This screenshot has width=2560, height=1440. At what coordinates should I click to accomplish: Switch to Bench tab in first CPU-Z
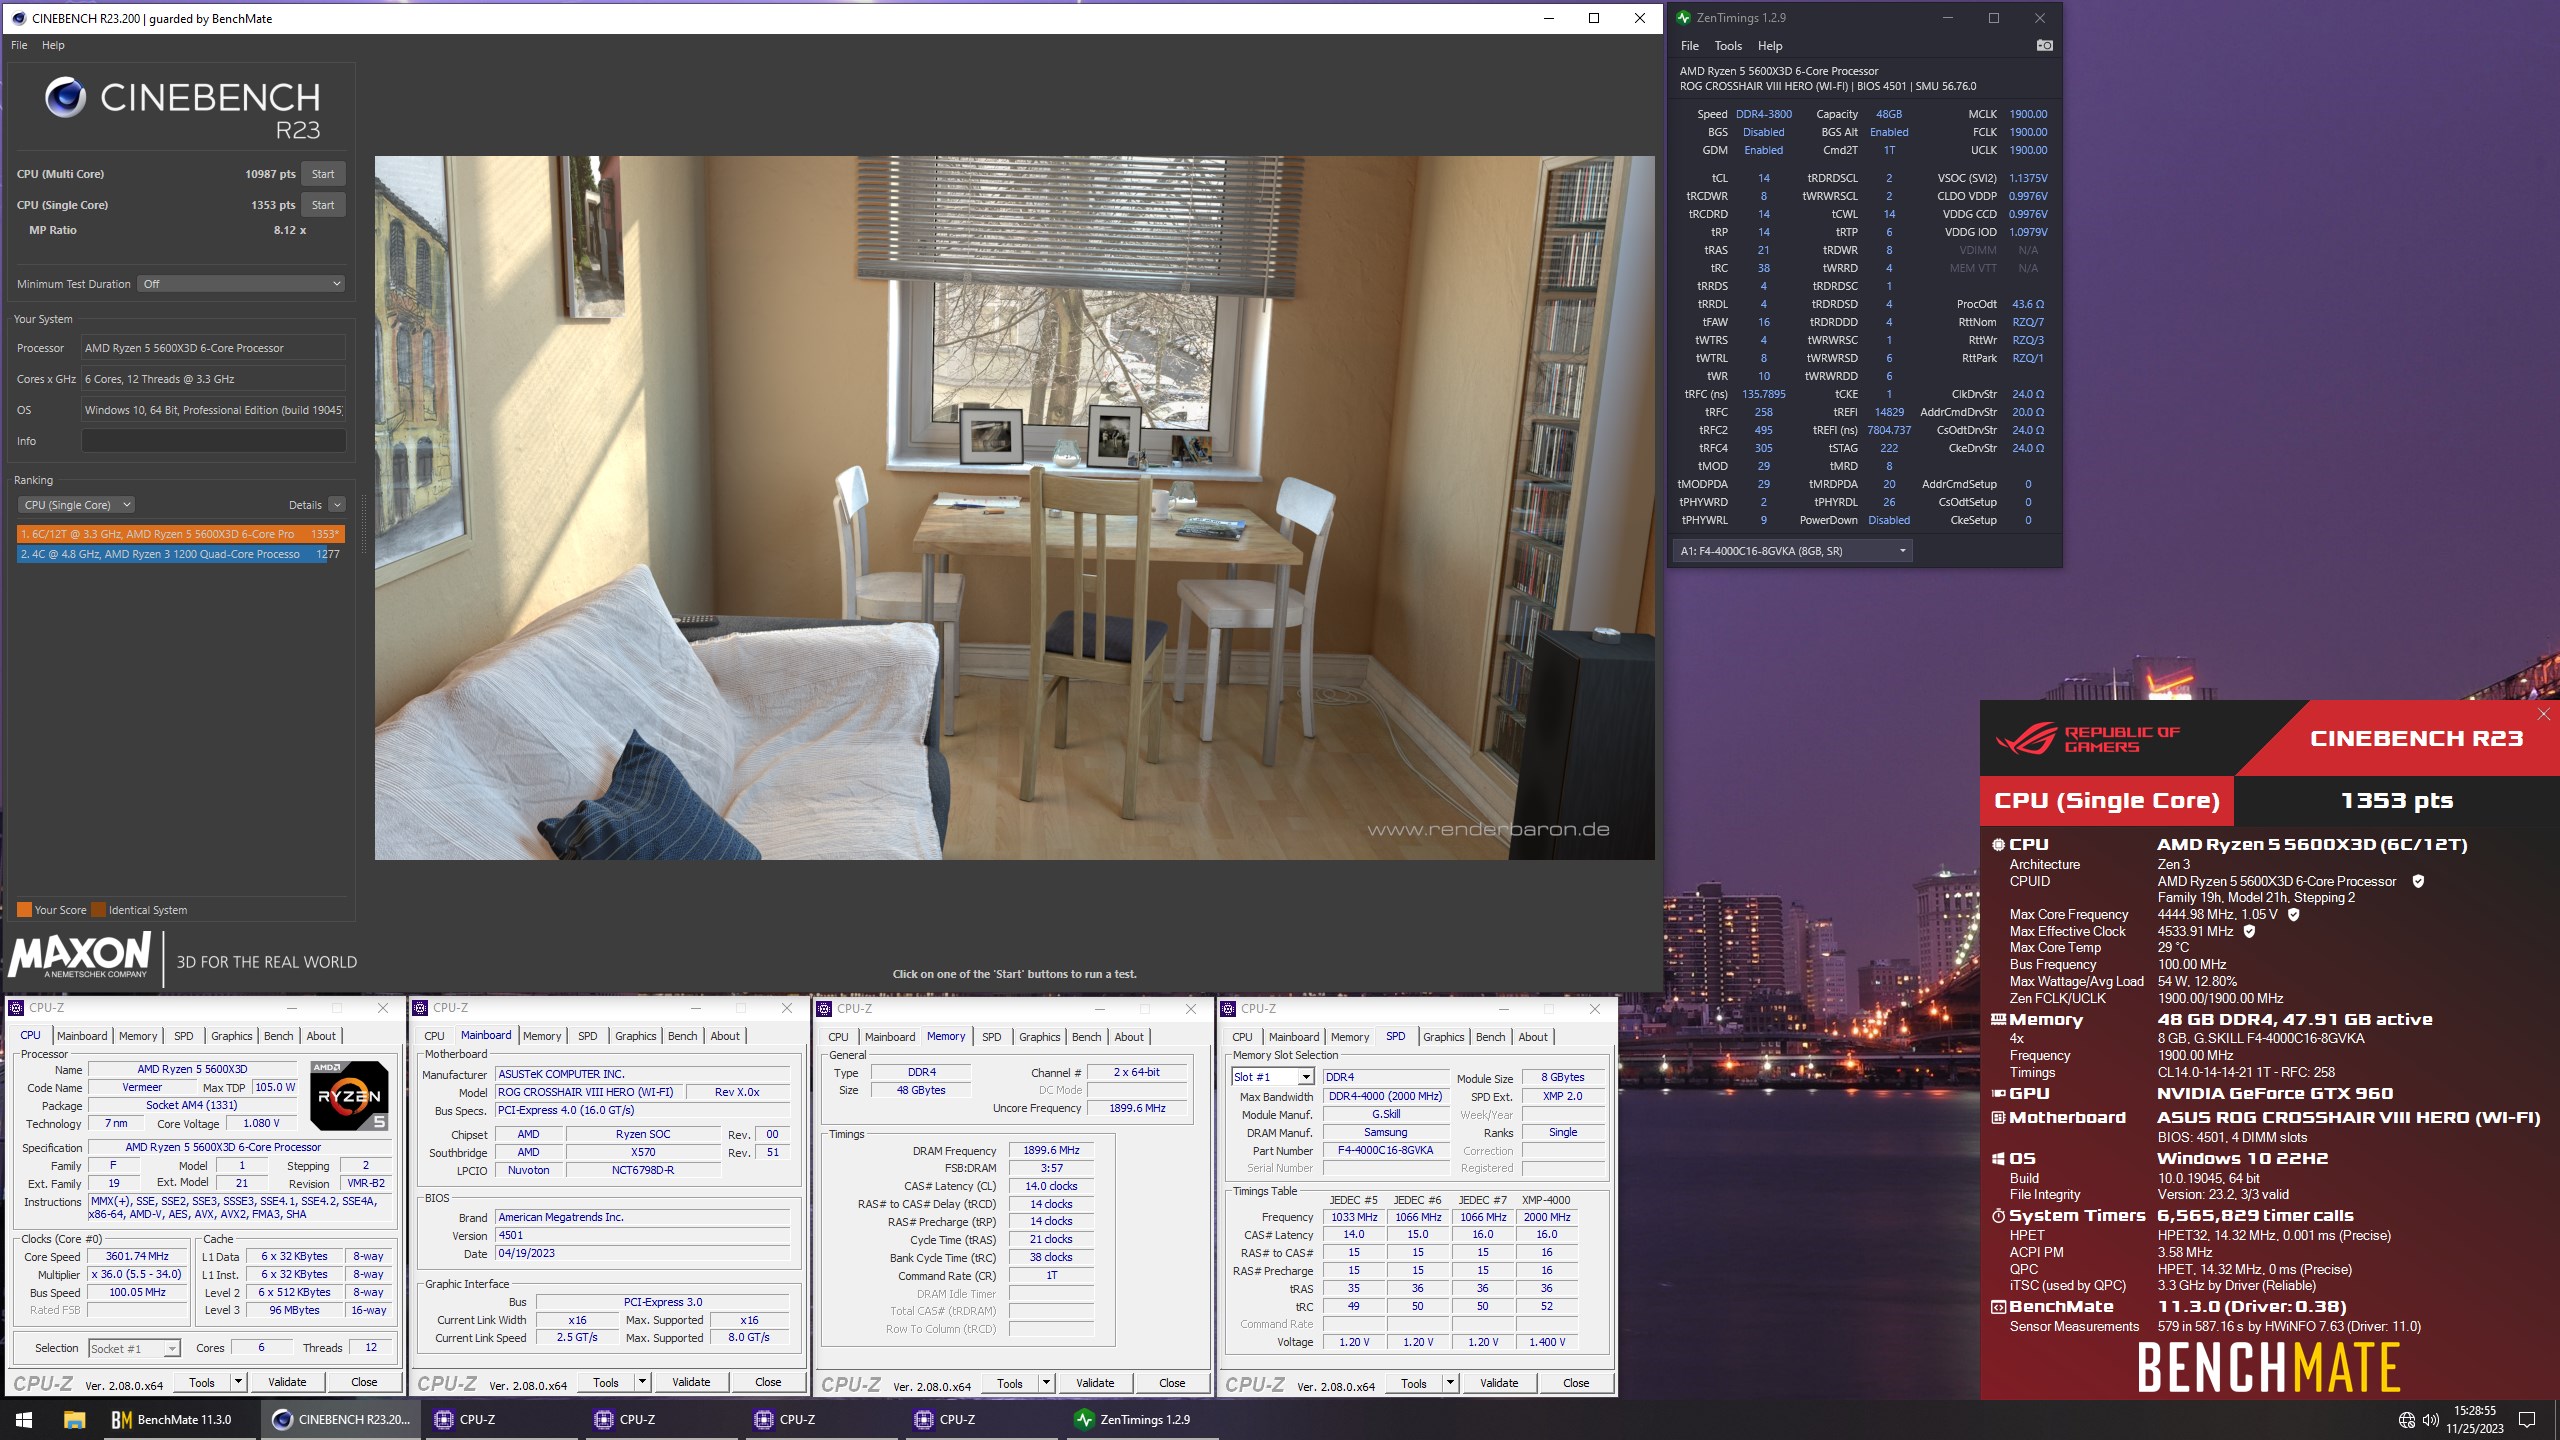(279, 1036)
